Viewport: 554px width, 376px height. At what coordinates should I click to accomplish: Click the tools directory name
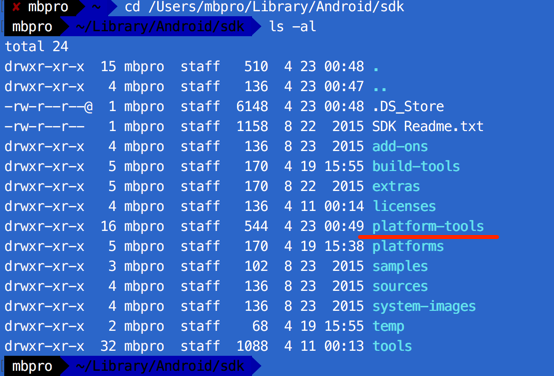tap(392, 346)
